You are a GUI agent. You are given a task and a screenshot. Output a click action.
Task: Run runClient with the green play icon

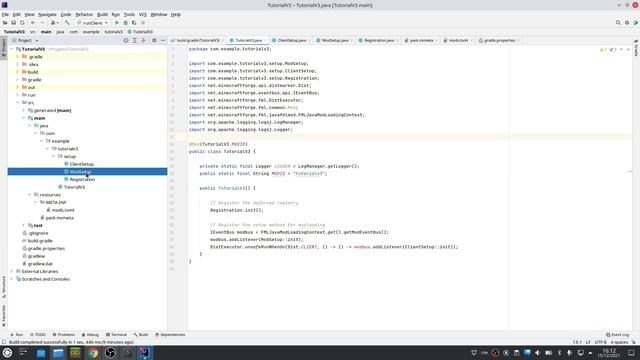[117, 23]
